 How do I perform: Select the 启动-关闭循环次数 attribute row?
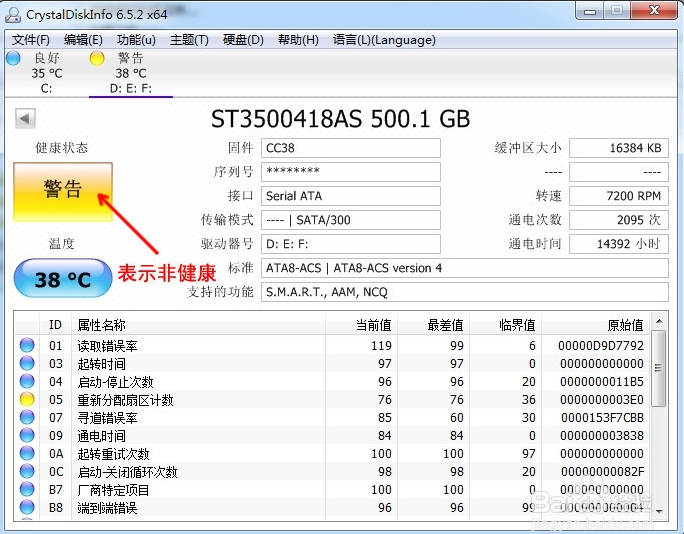pyautogui.click(x=332, y=472)
